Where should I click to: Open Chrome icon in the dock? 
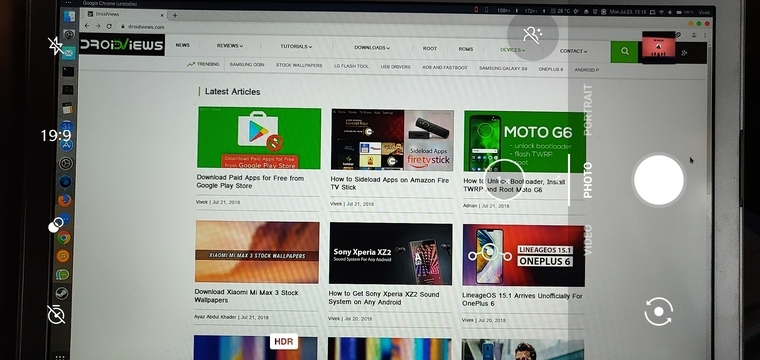63,237
